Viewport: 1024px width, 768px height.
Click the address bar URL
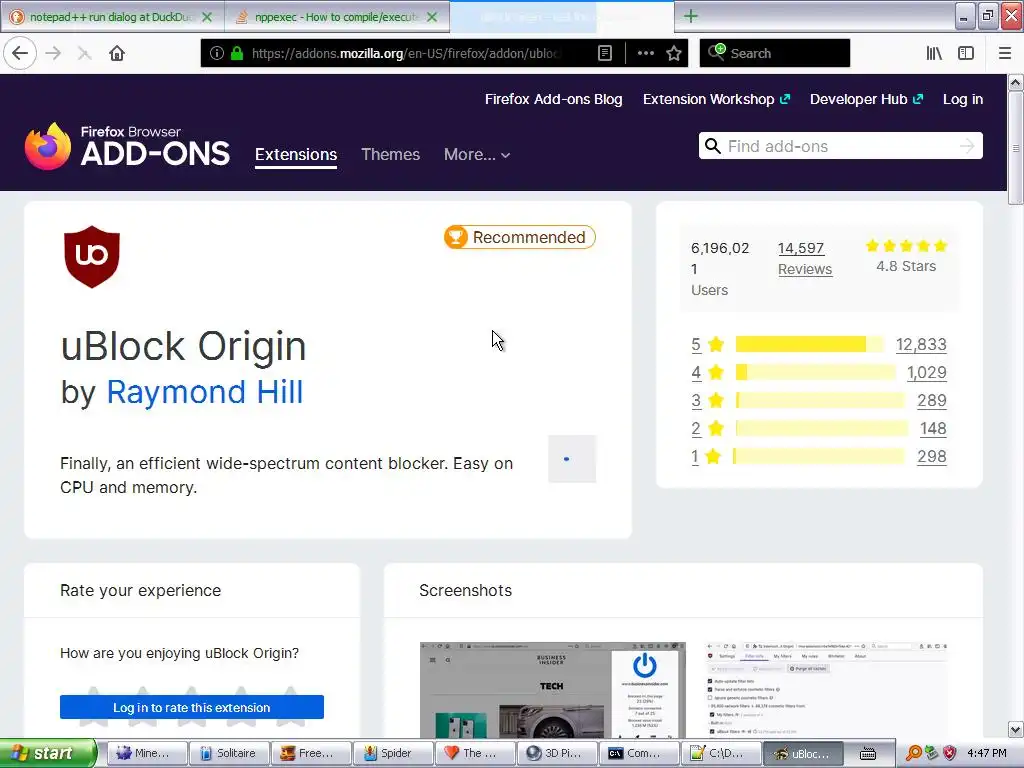click(405, 54)
